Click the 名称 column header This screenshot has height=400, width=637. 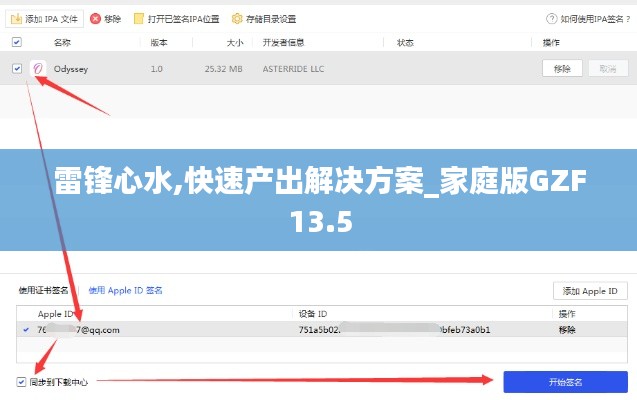pos(62,42)
